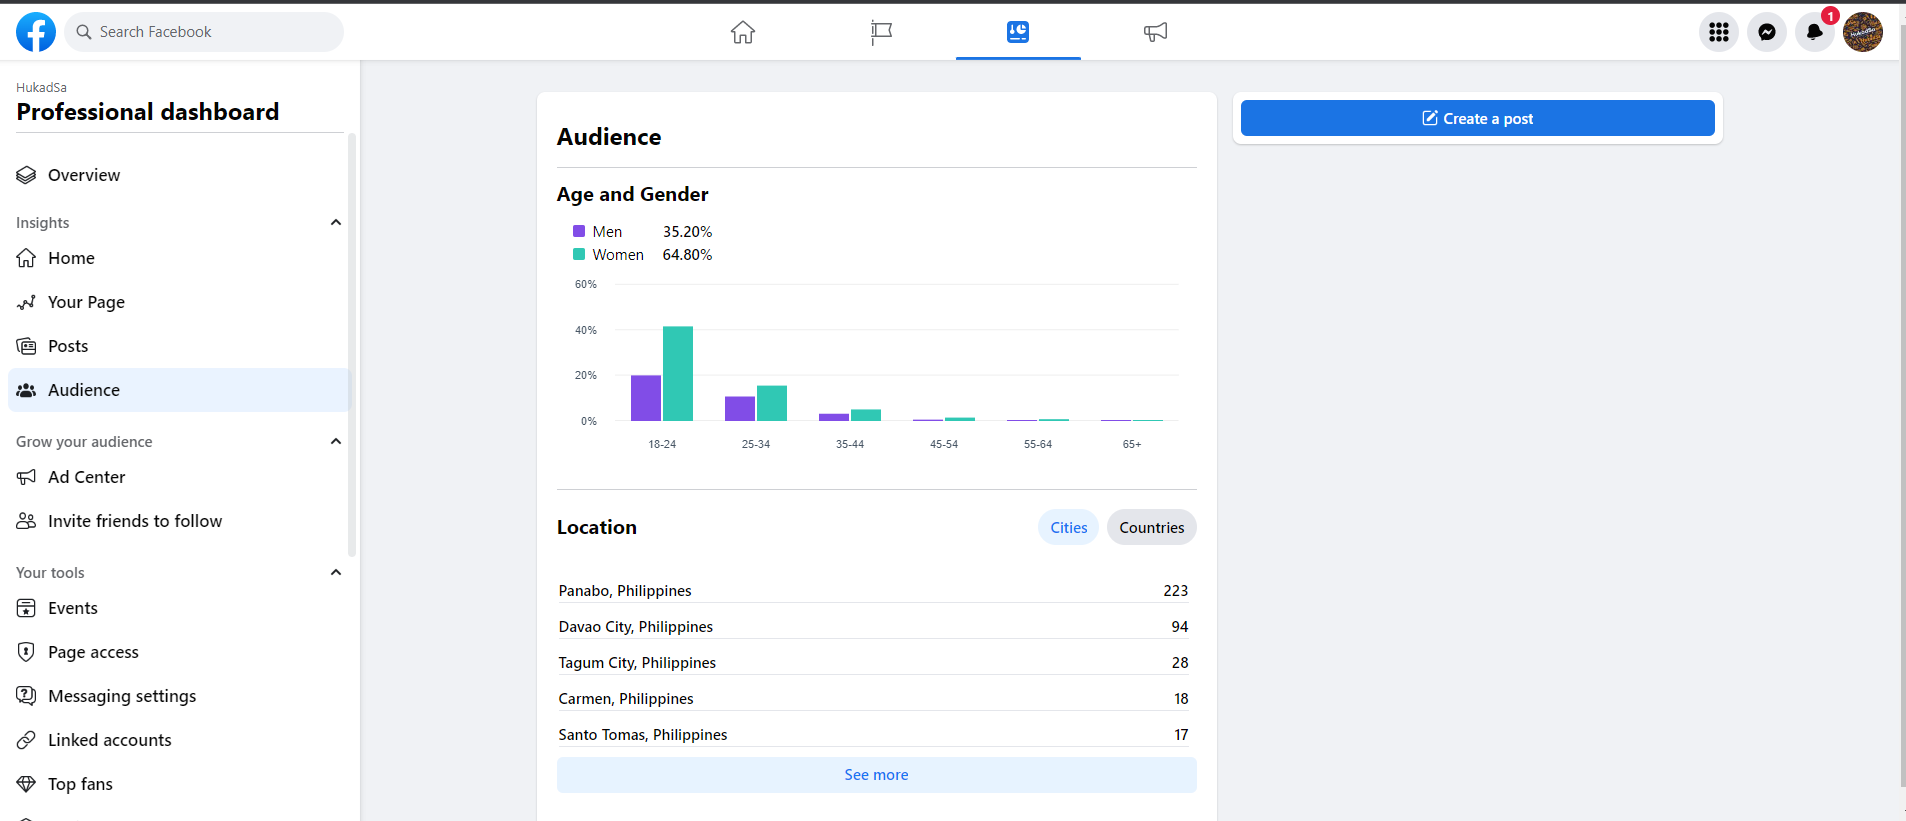
Task: Collapse the Your tools section
Action: (336, 572)
